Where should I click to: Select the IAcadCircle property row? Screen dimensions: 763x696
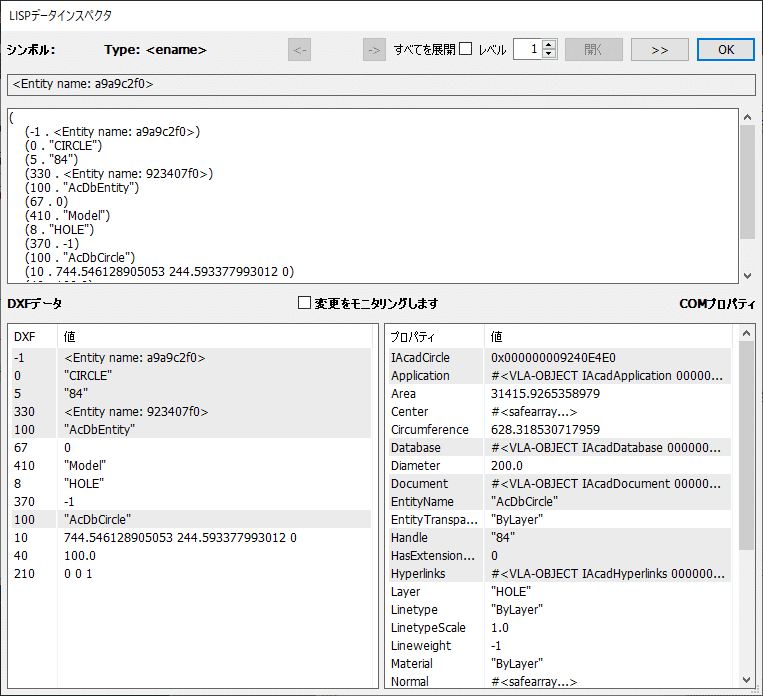pos(560,358)
